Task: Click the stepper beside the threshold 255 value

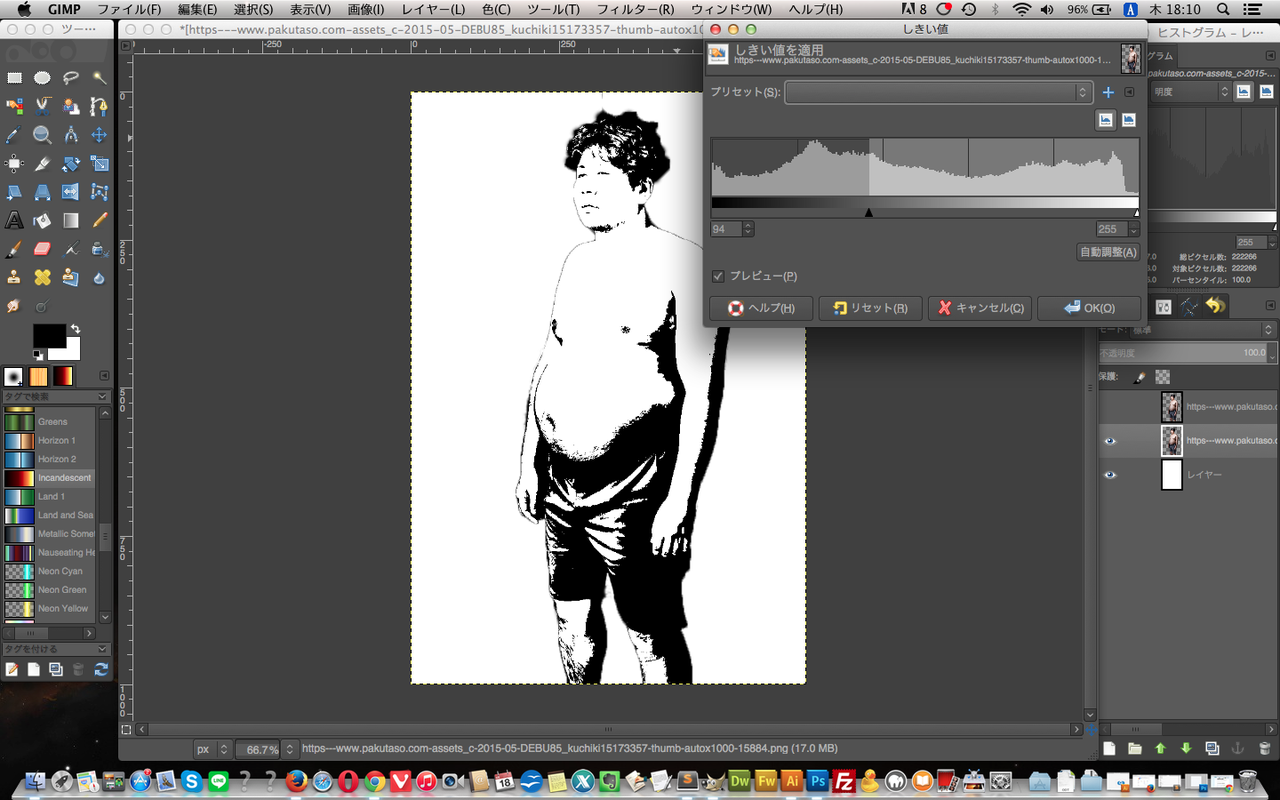Action: pos(1134,229)
